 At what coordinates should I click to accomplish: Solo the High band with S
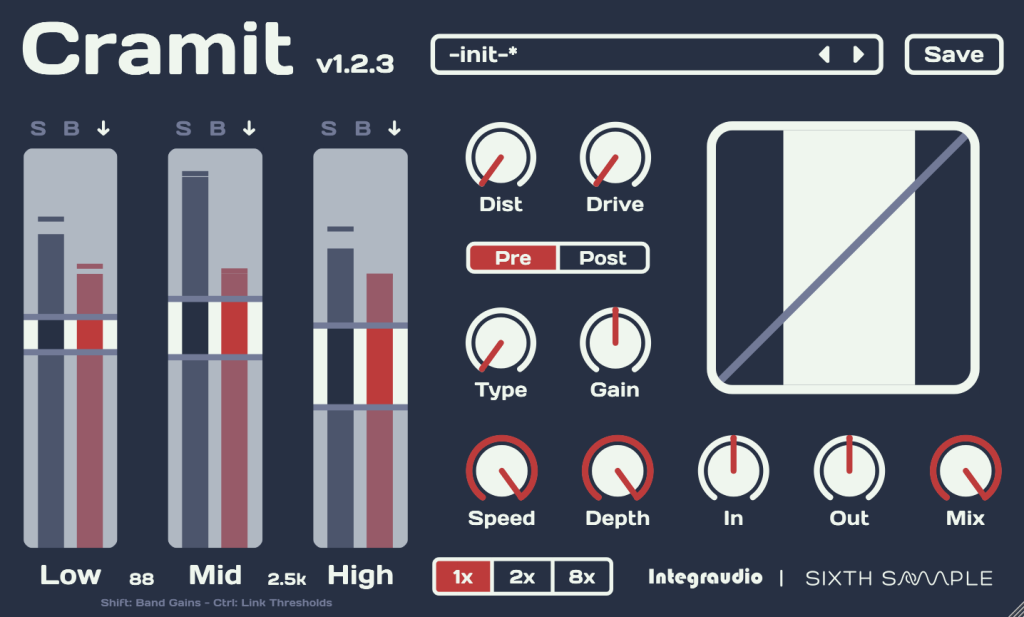(x=328, y=129)
